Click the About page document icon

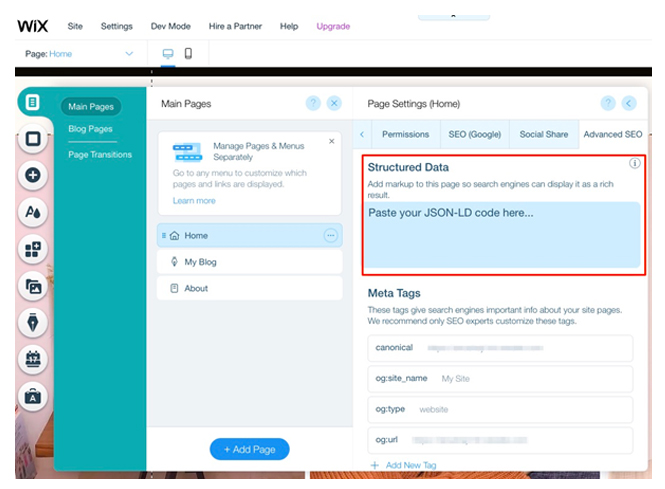coord(174,288)
